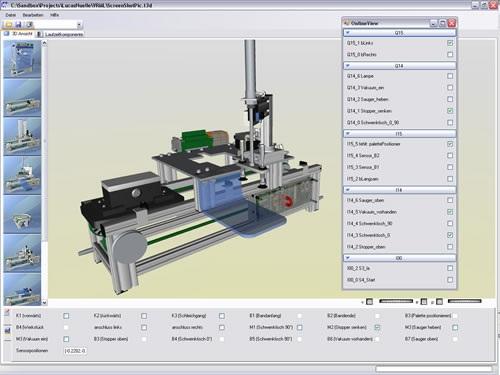The image size is (500, 375).
Task: Click the save disk icon in toolbar
Action: [18, 24]
